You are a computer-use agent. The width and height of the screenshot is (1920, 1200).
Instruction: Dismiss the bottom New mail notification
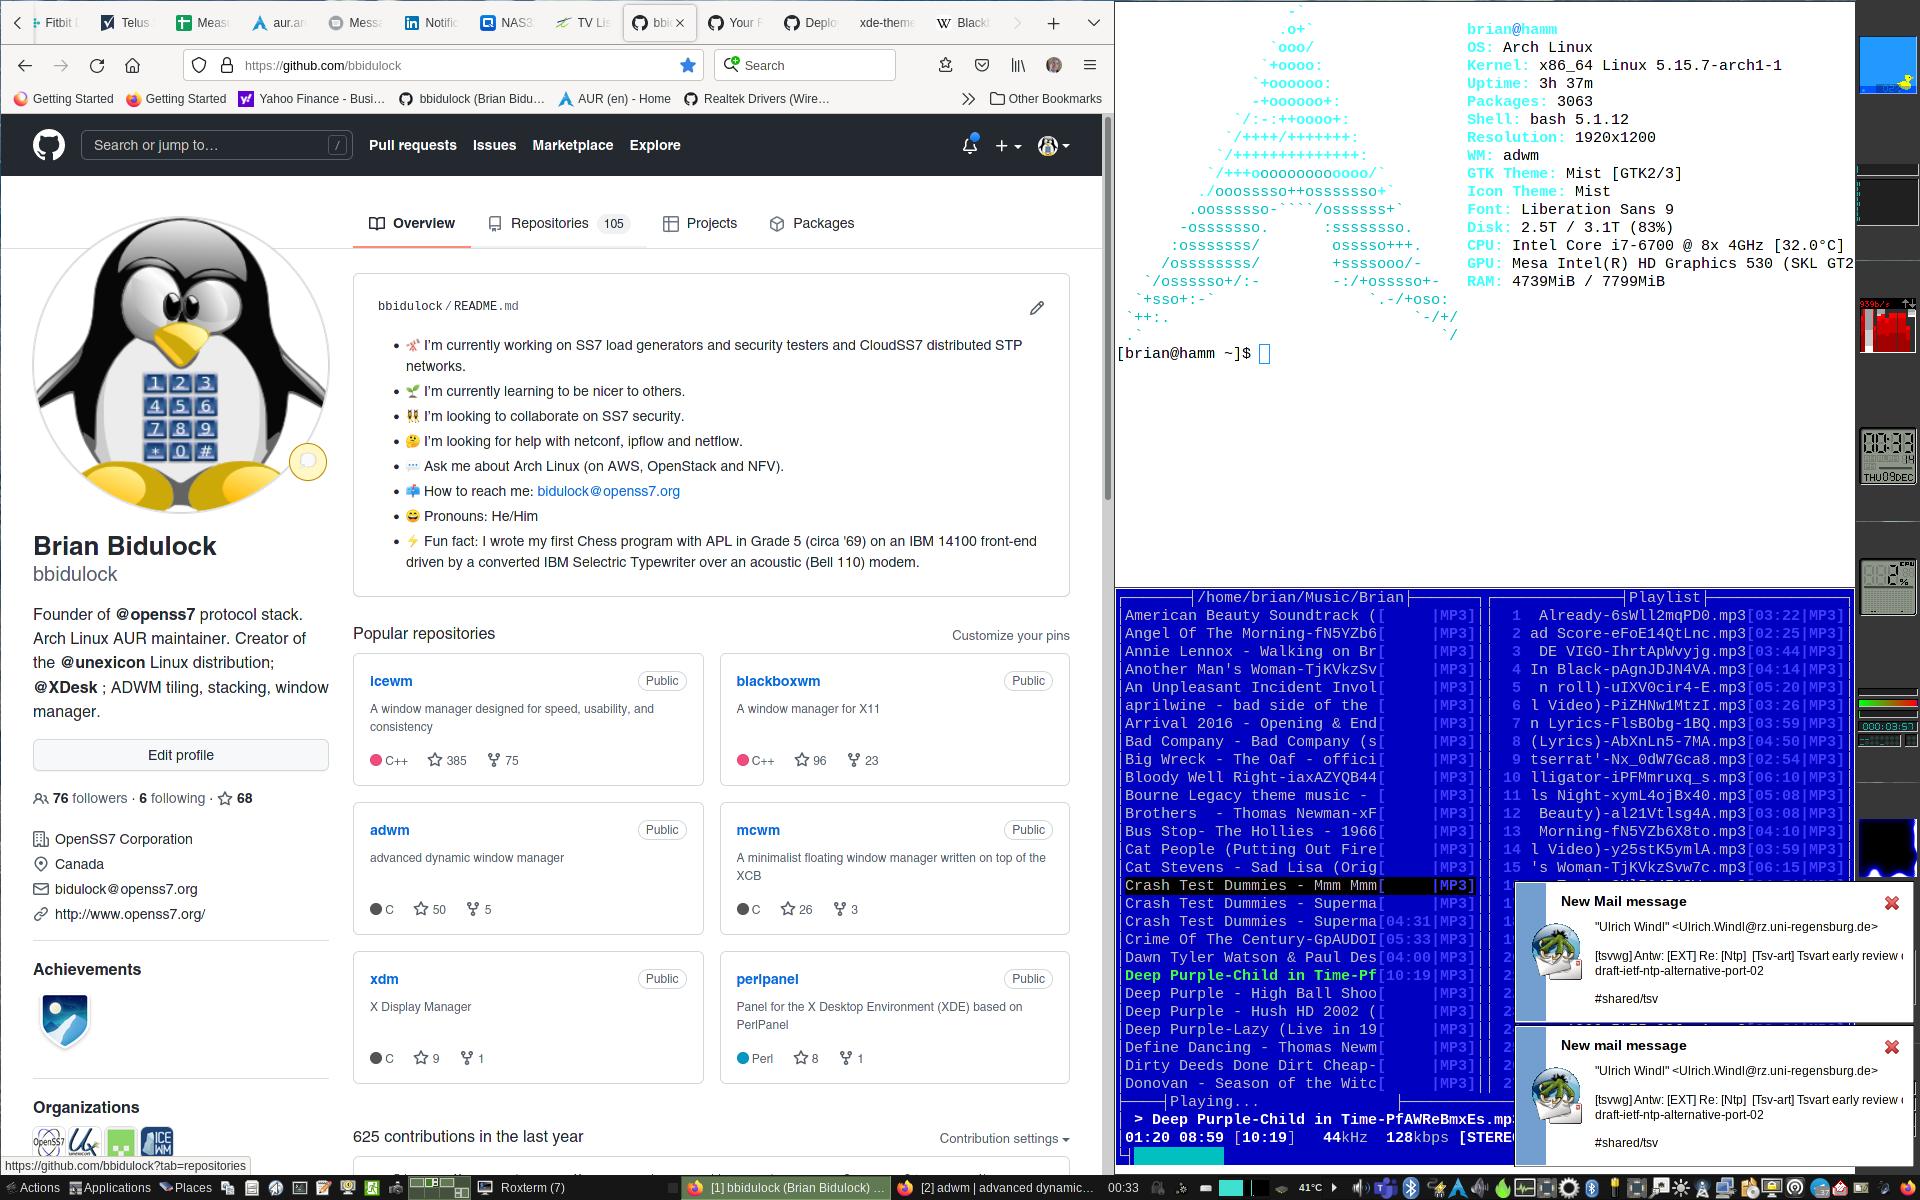click(x=1891, y=1047)
